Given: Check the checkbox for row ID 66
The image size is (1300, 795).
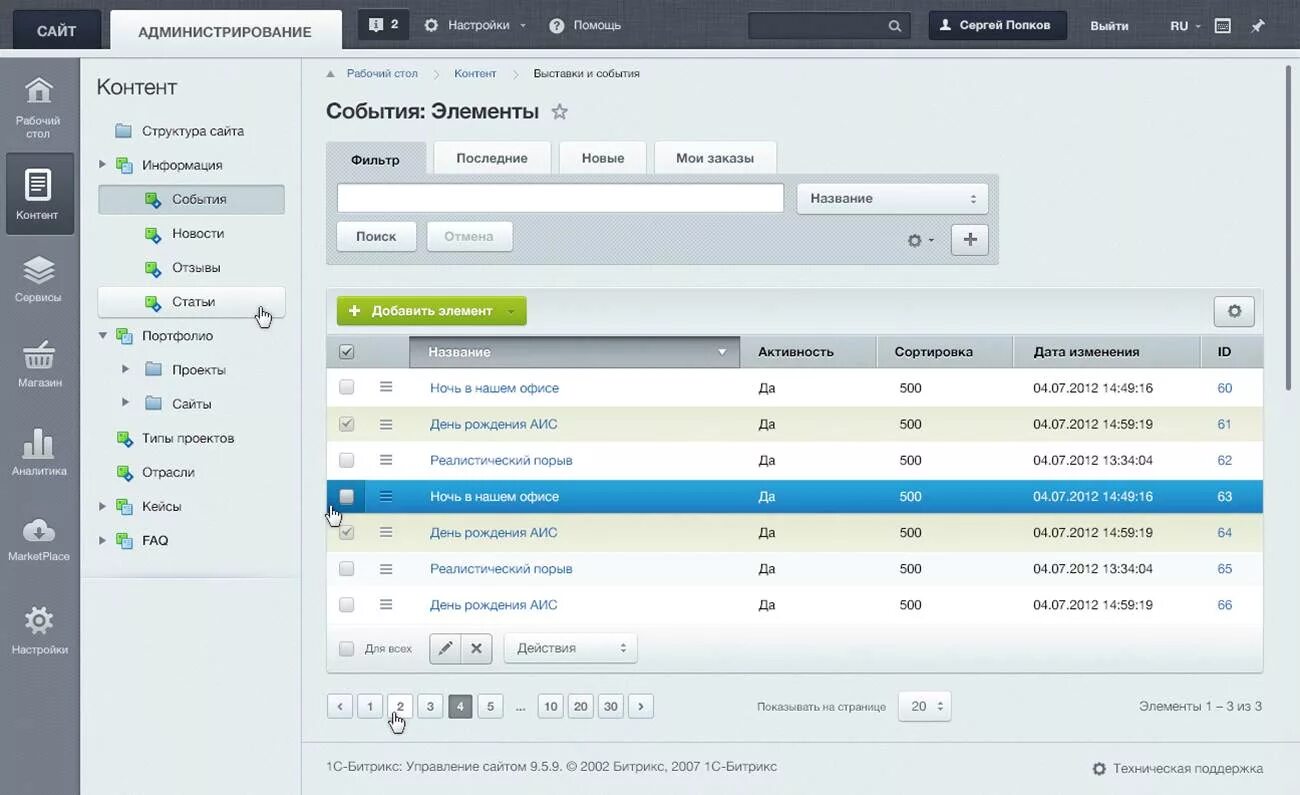Looking at the screenshot, I should 347,604.
